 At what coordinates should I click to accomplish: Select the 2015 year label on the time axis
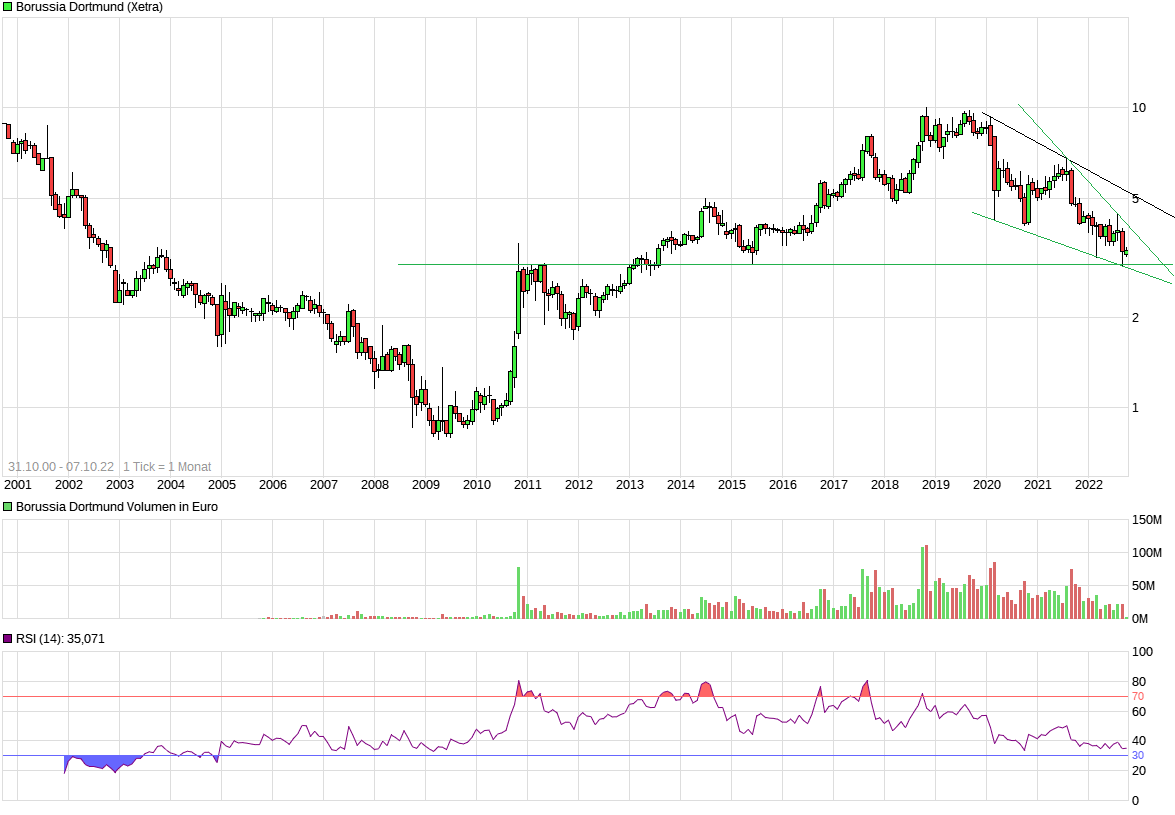(x=732, y=485)
